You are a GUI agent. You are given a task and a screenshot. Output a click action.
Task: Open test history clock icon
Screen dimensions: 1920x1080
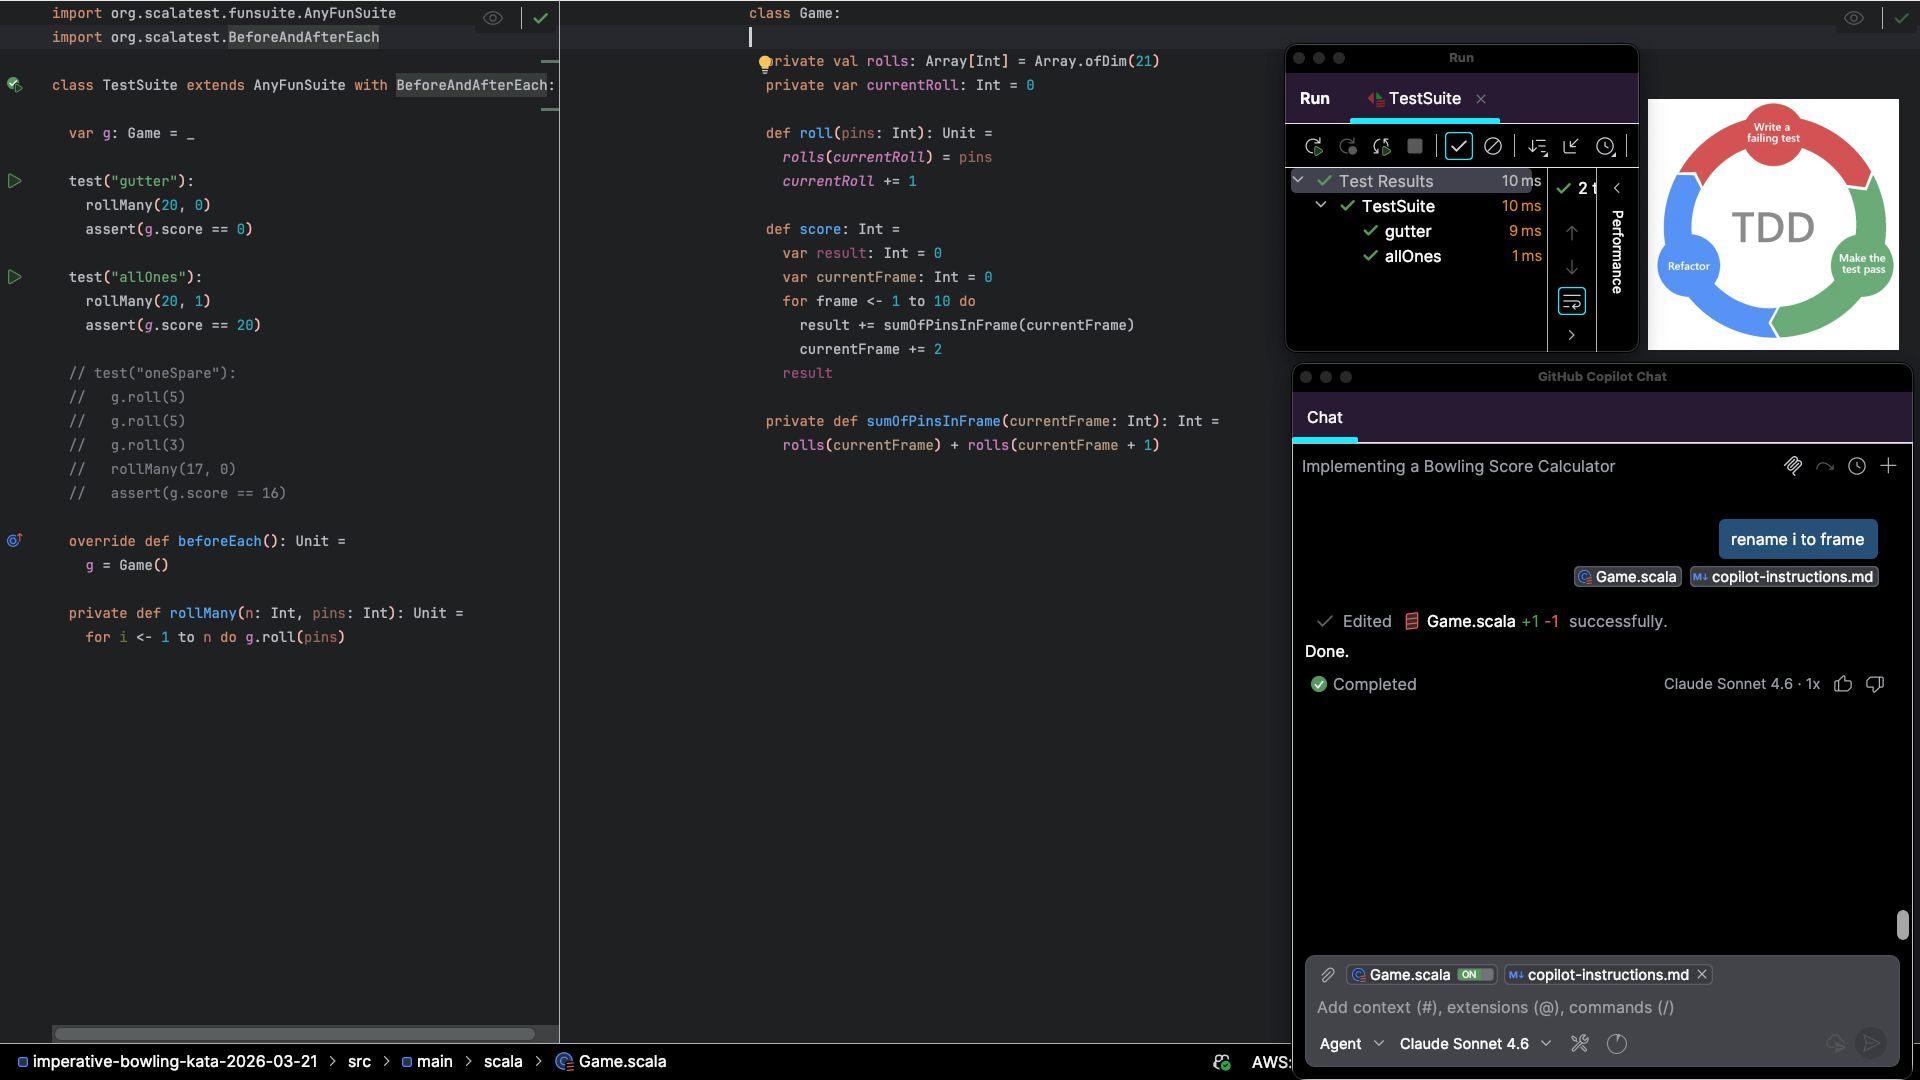click(1605, 147)
